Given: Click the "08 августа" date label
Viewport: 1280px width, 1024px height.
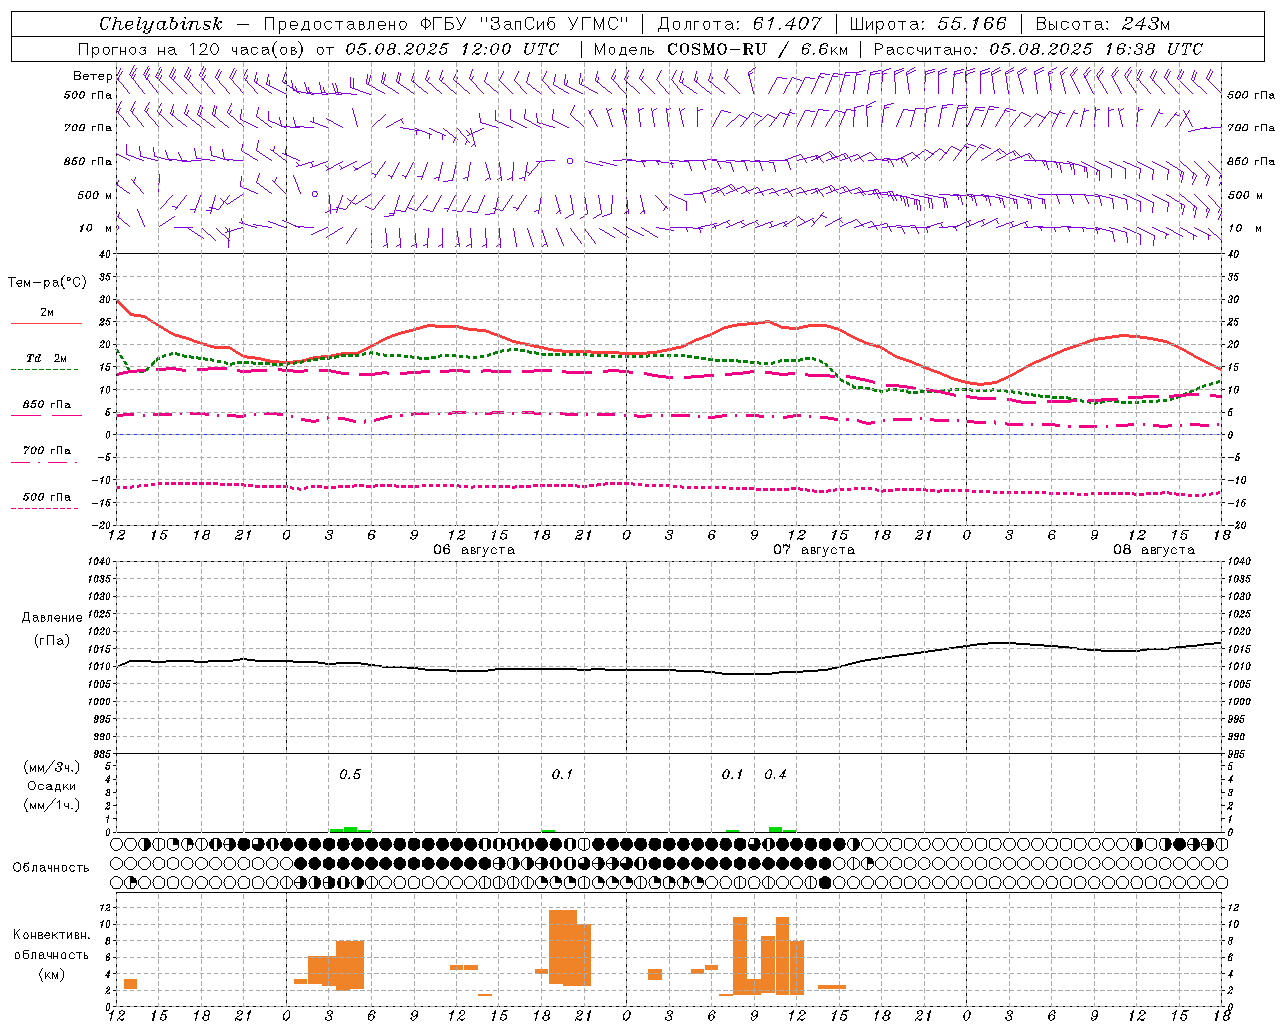Looking at the screenshot, I should [1154, 550].
